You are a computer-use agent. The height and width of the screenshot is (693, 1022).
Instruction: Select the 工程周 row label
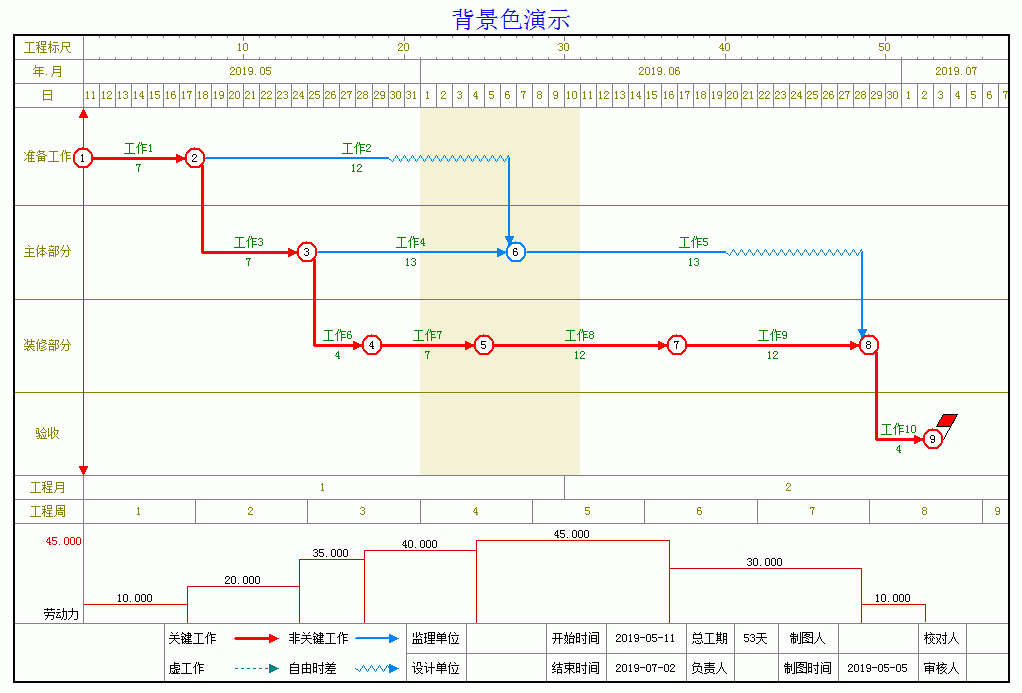pyautogui.click(x=48, y=512)
